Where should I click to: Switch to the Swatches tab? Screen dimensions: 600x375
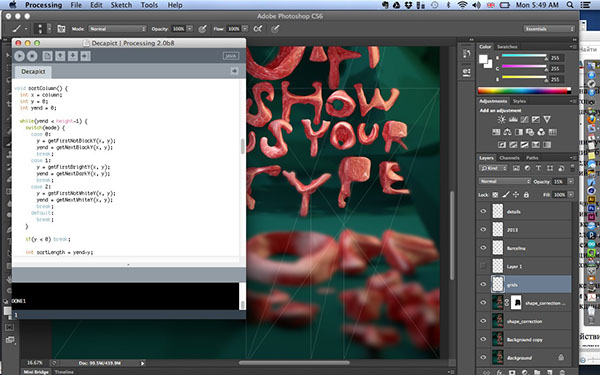click(x=507, y=47)
